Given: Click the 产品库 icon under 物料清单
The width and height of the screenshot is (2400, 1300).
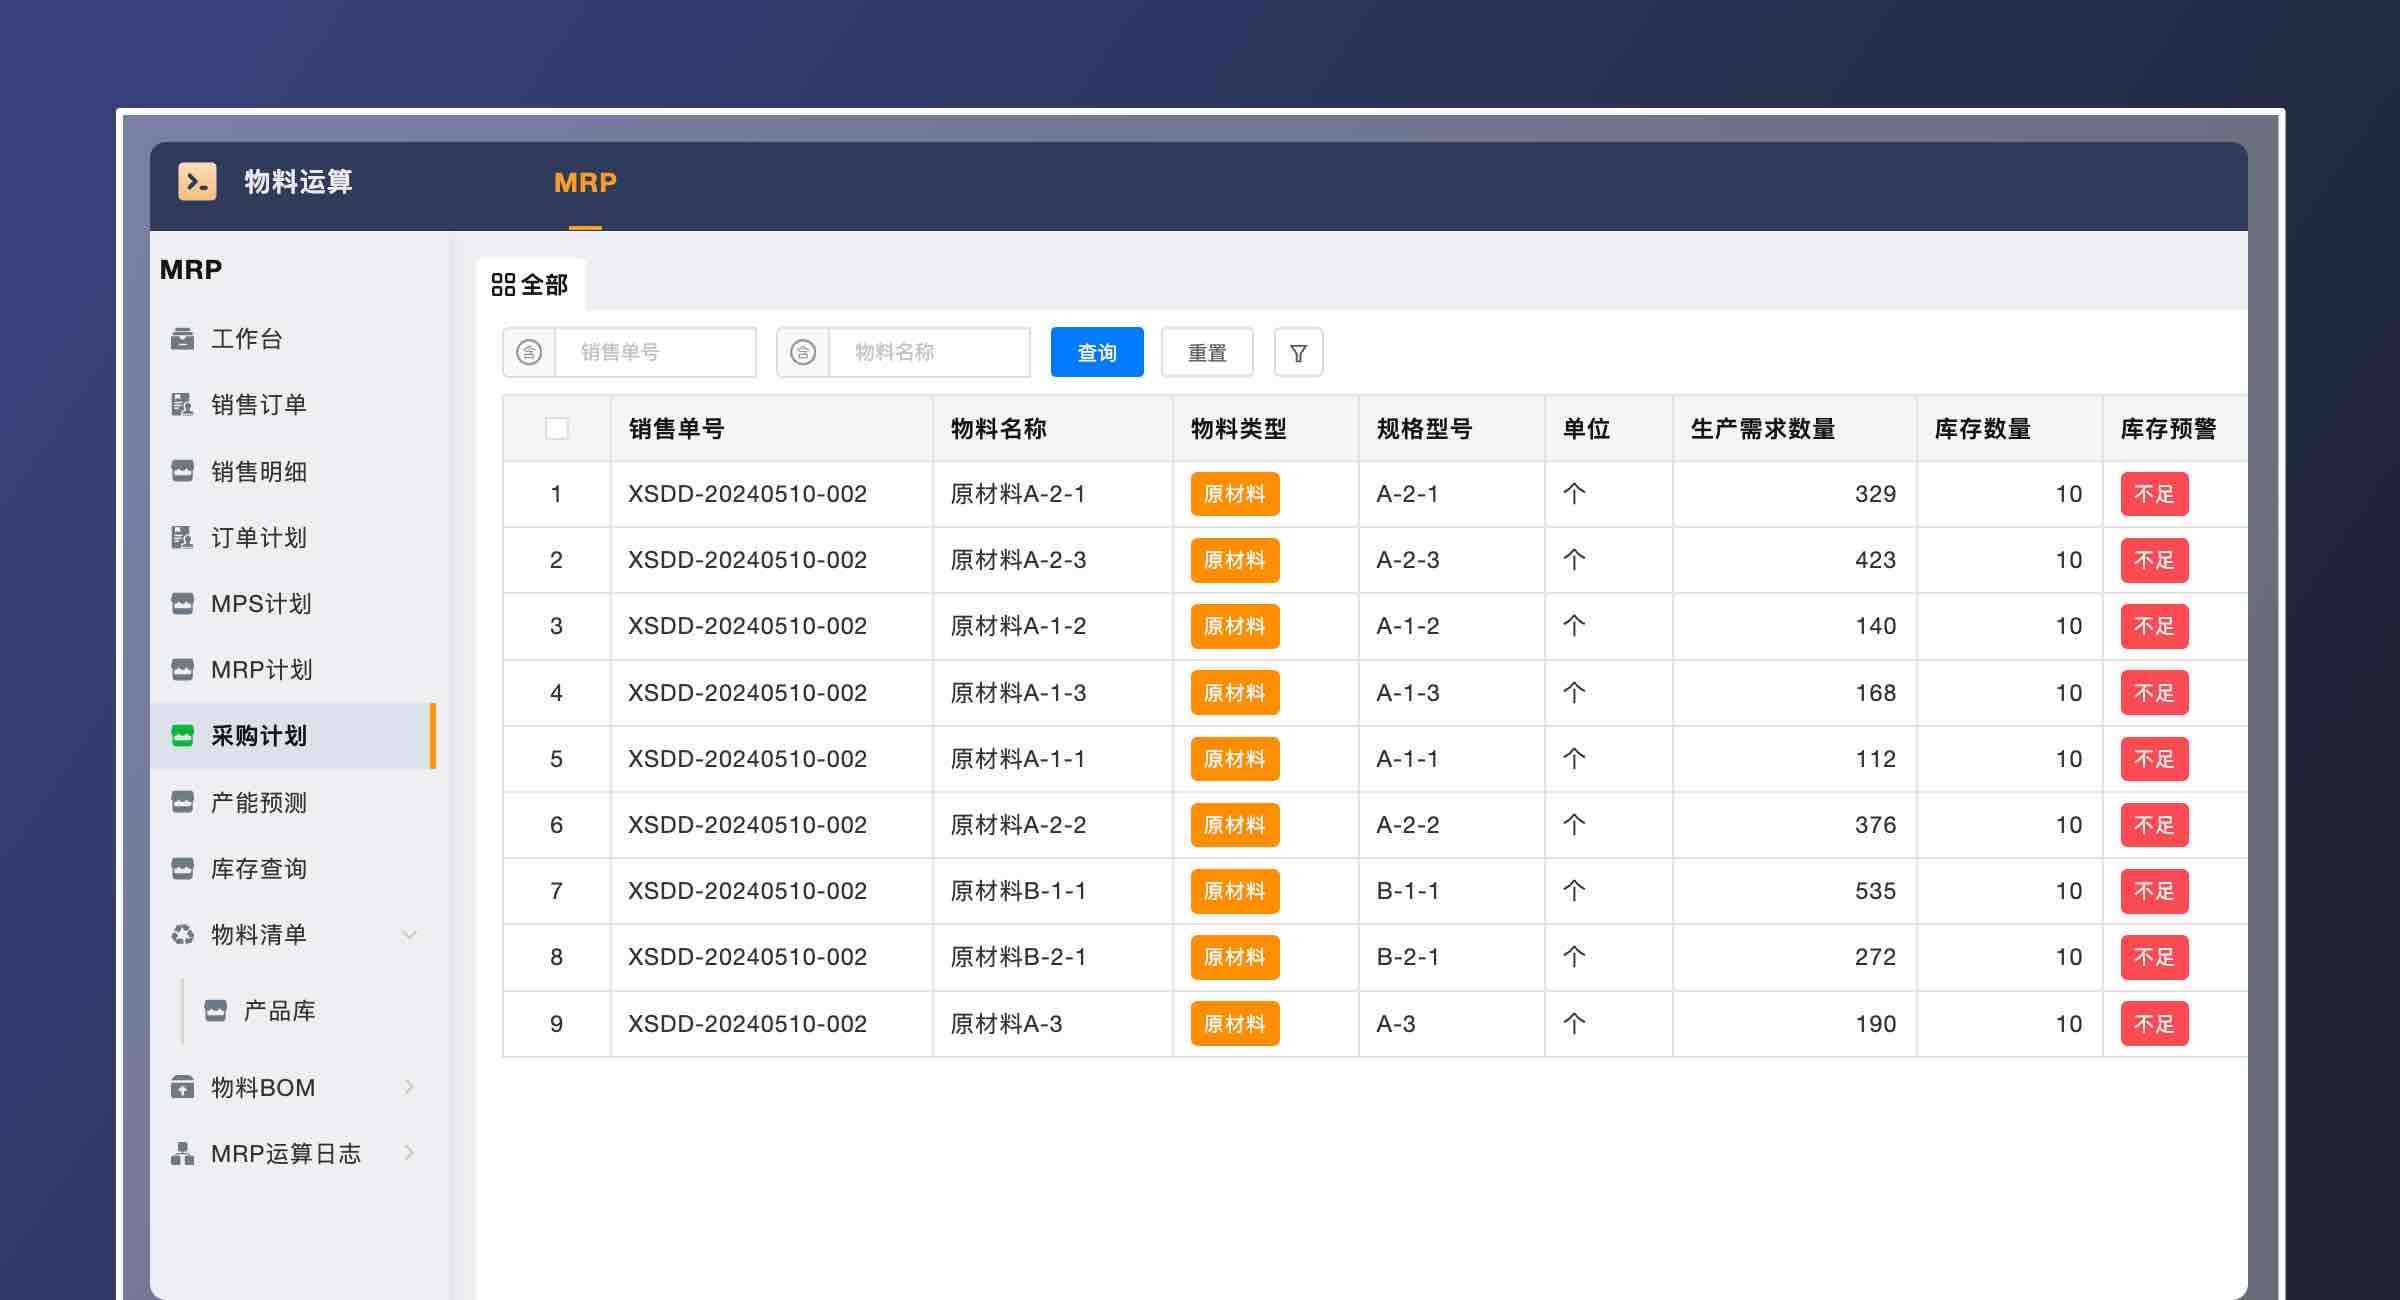Looking at the screenshot, I should point(216,1010).
